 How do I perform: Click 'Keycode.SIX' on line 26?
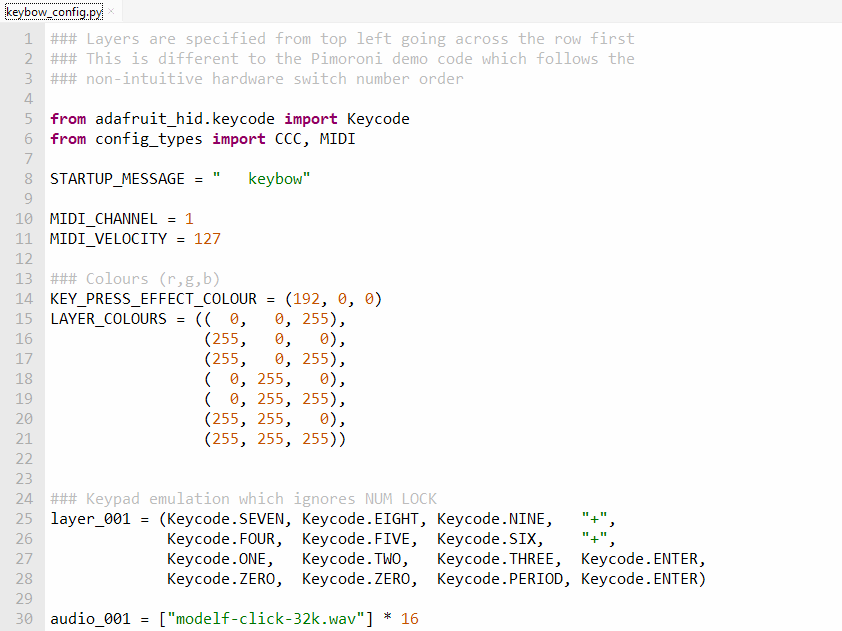pyautogui.click(x=487, y=539)
